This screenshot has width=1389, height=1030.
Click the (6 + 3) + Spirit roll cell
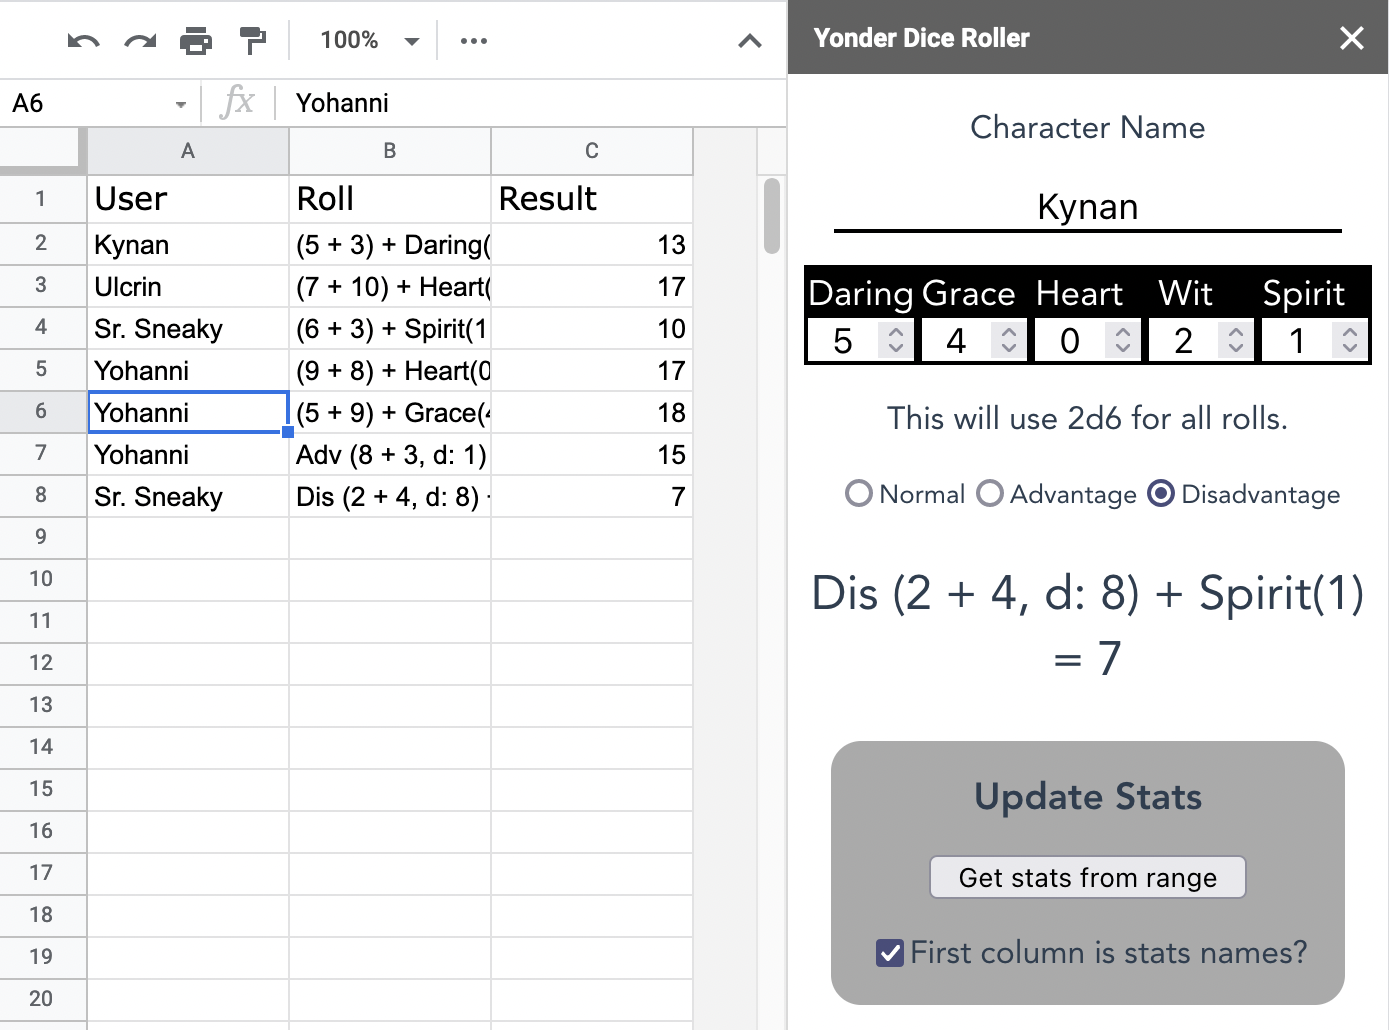(x=390, y=328)
